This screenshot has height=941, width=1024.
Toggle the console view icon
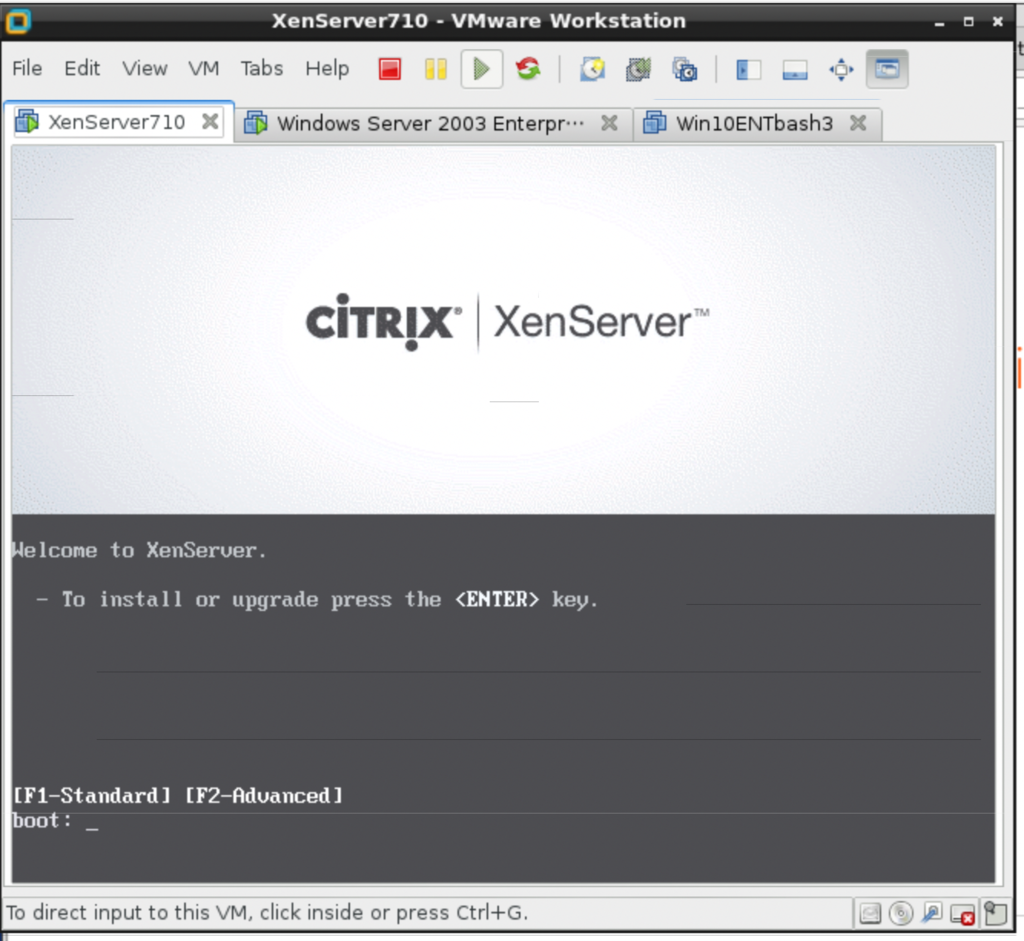tap(887, 69)
